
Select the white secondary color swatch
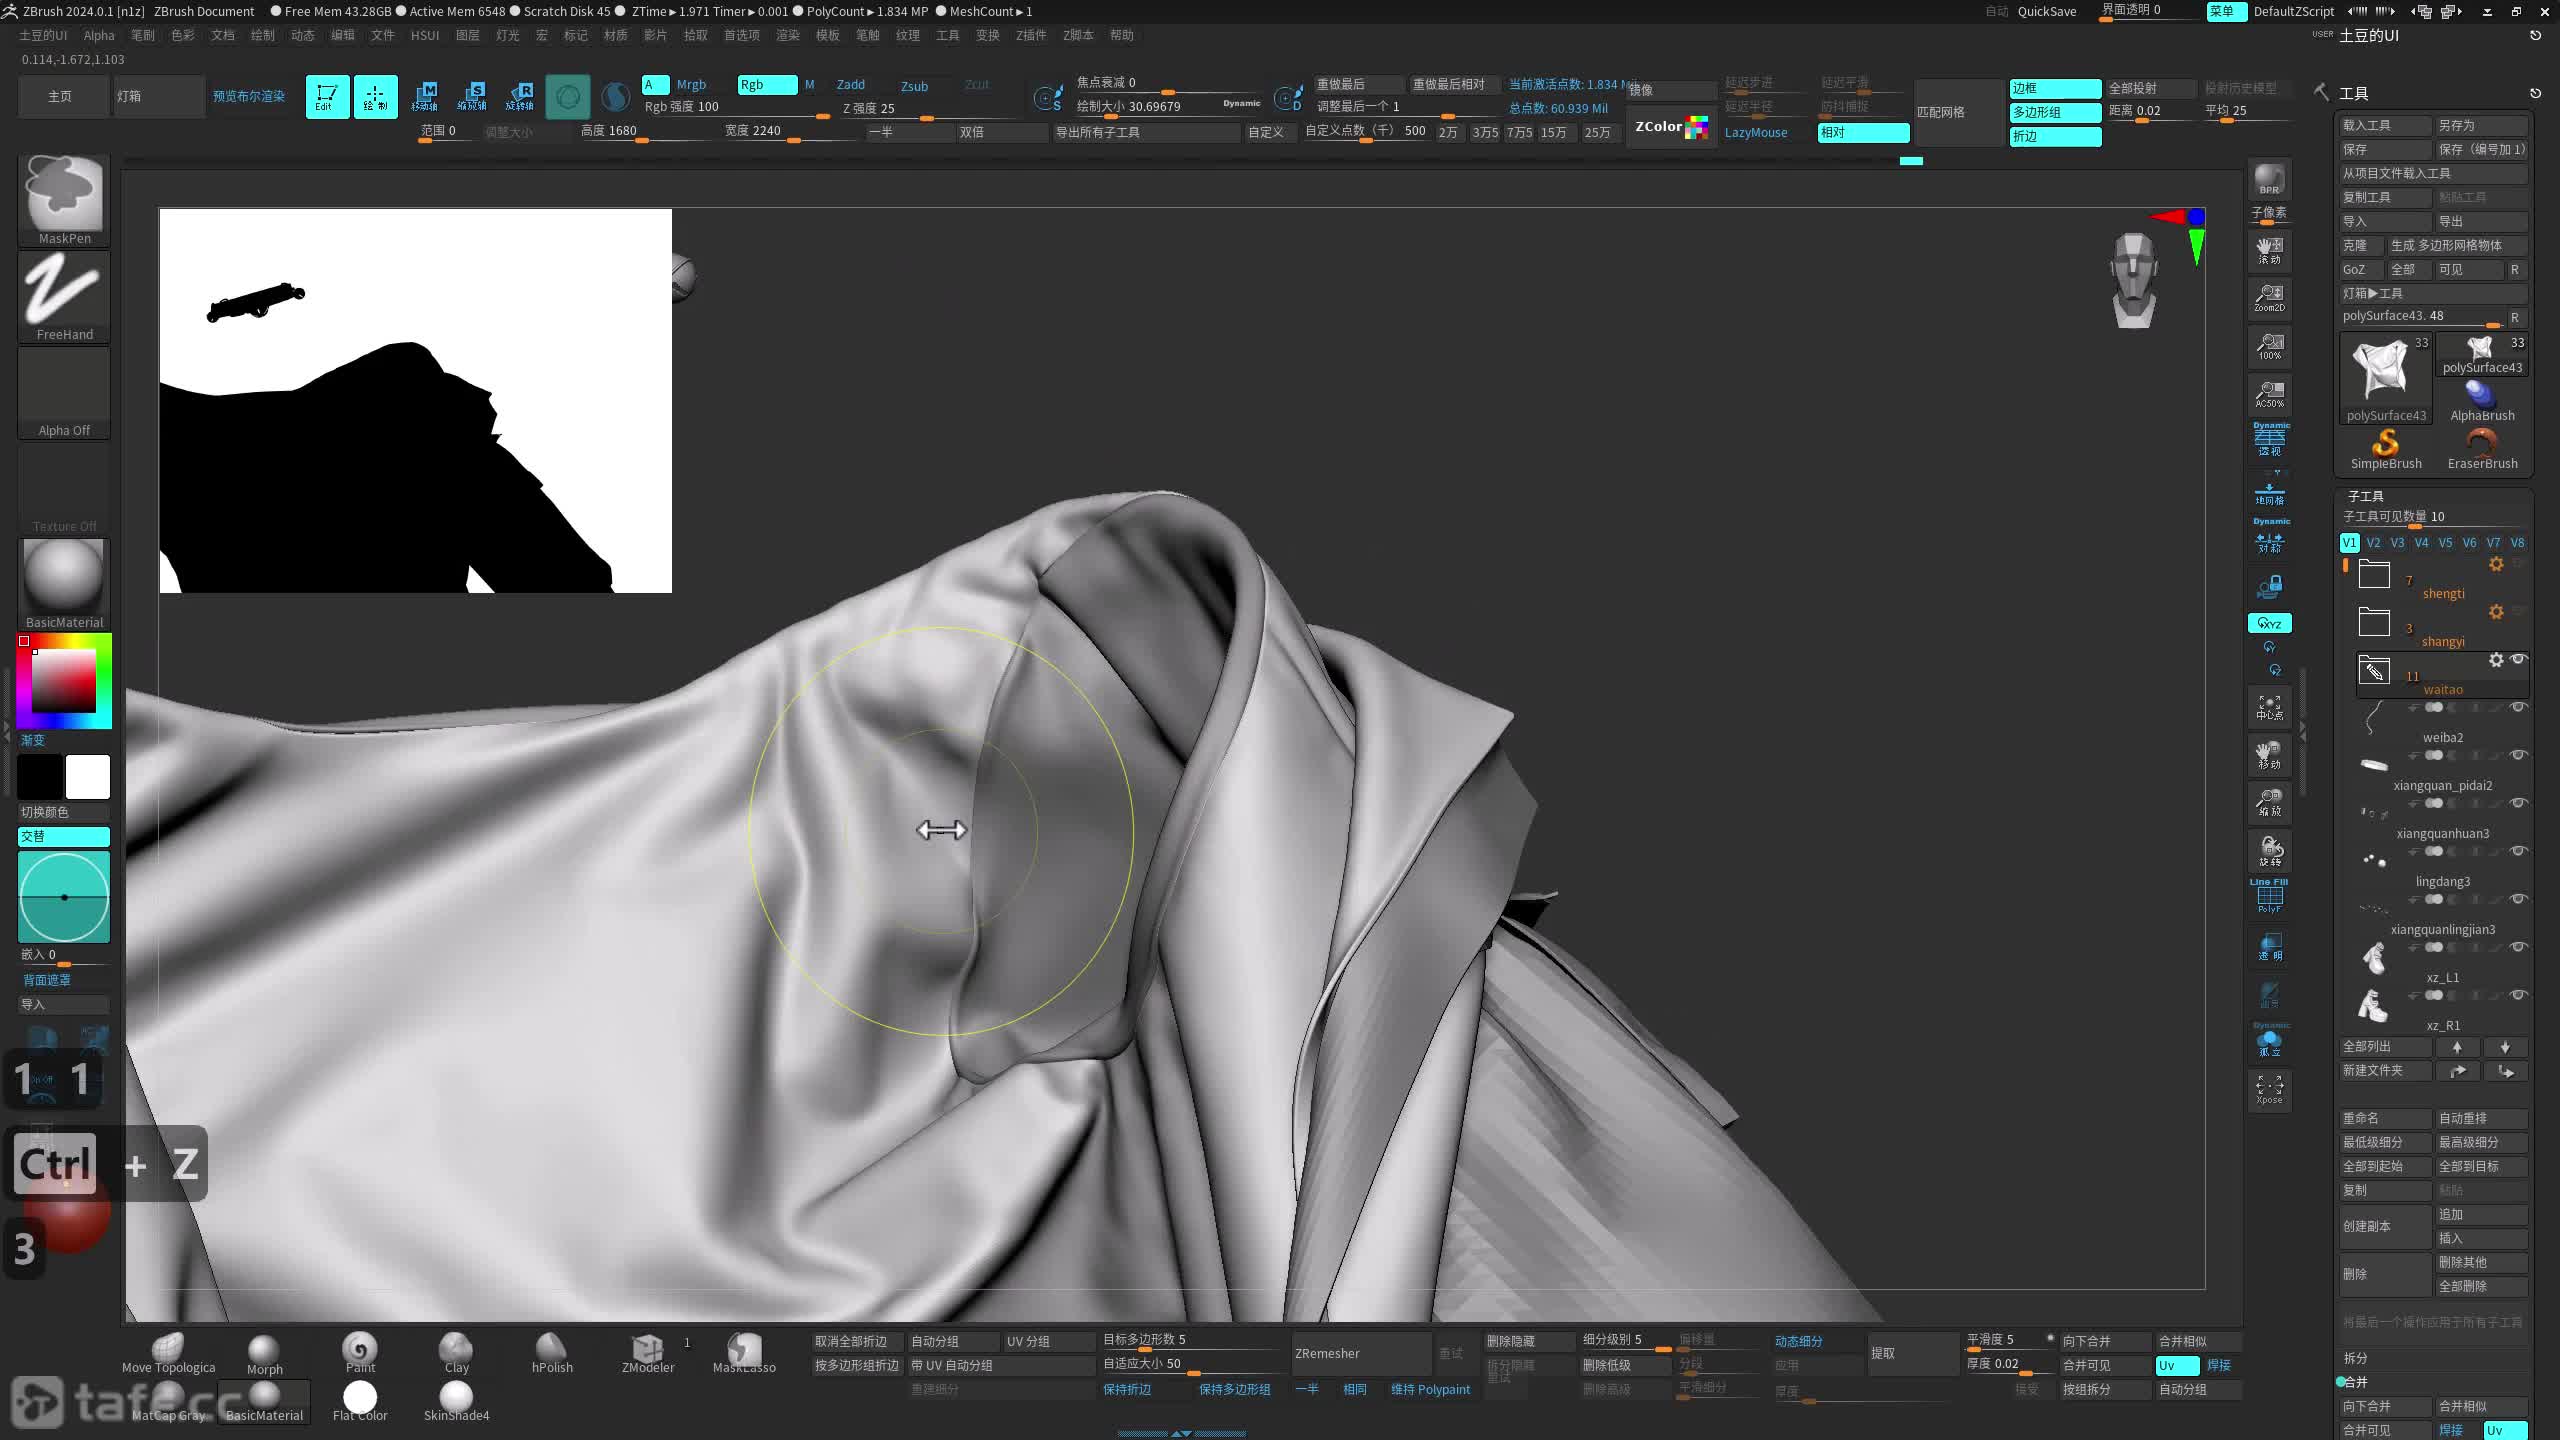coord(88,777)
